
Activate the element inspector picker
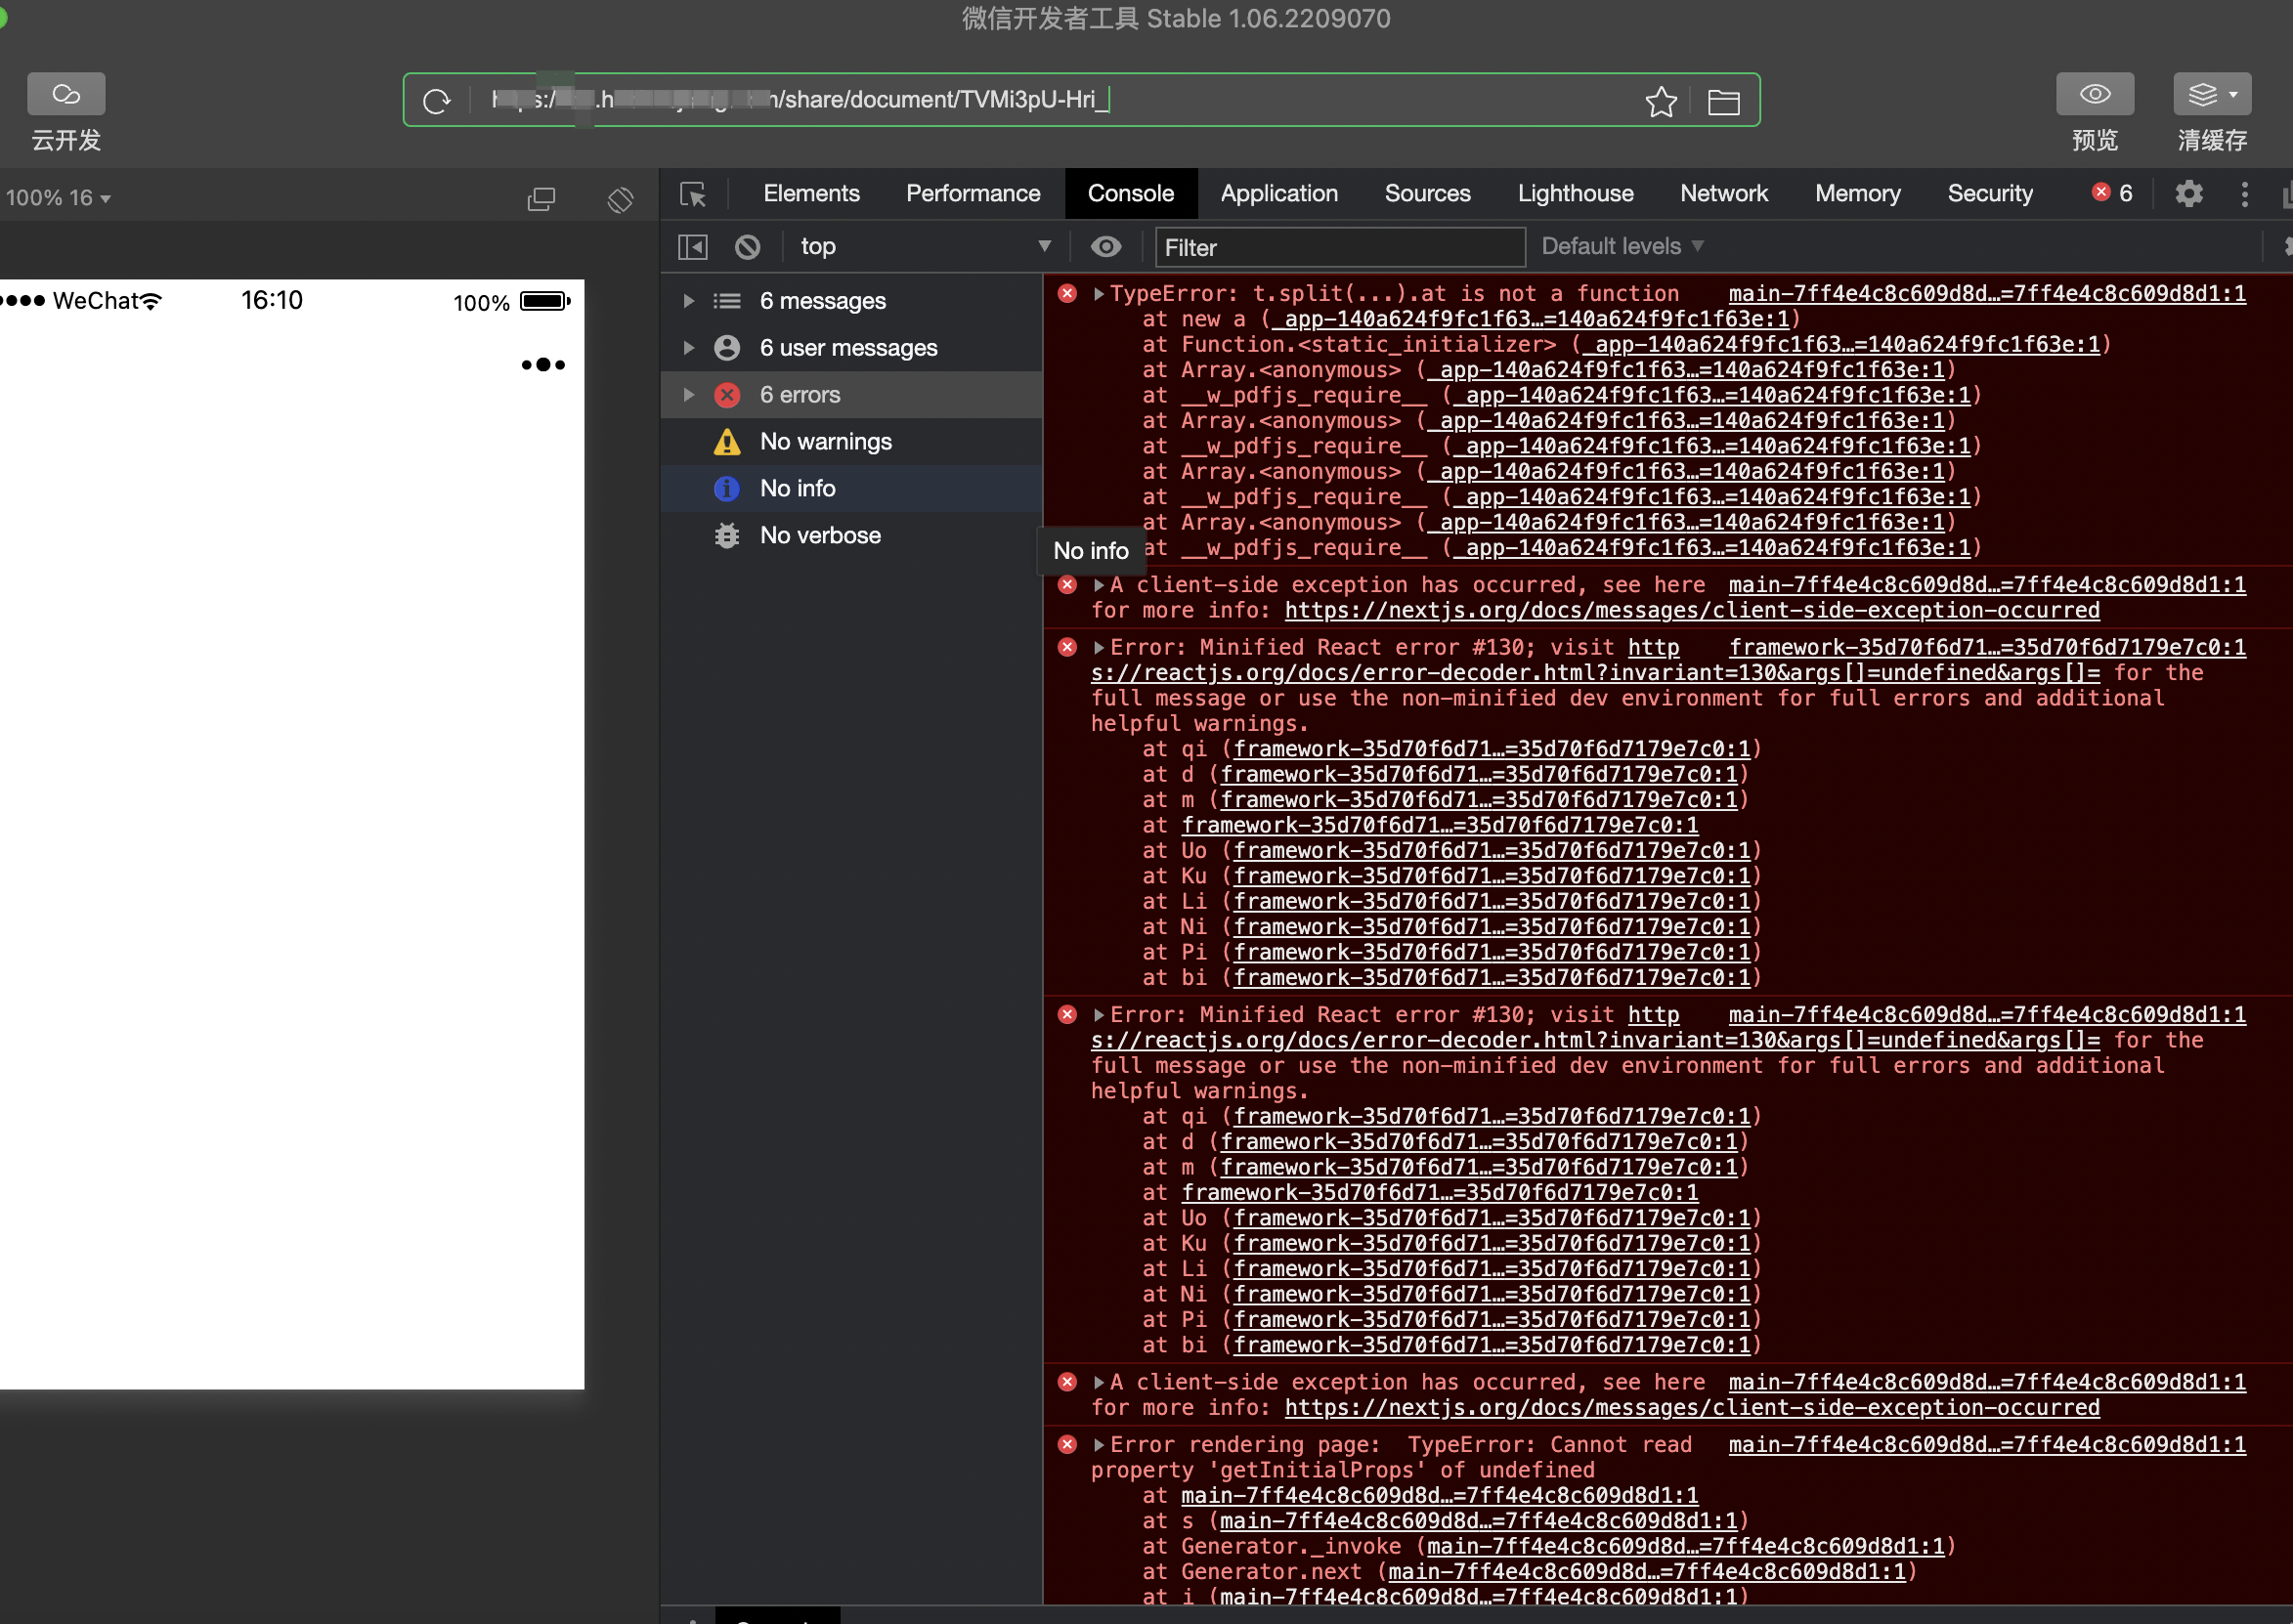click(693, 194)
